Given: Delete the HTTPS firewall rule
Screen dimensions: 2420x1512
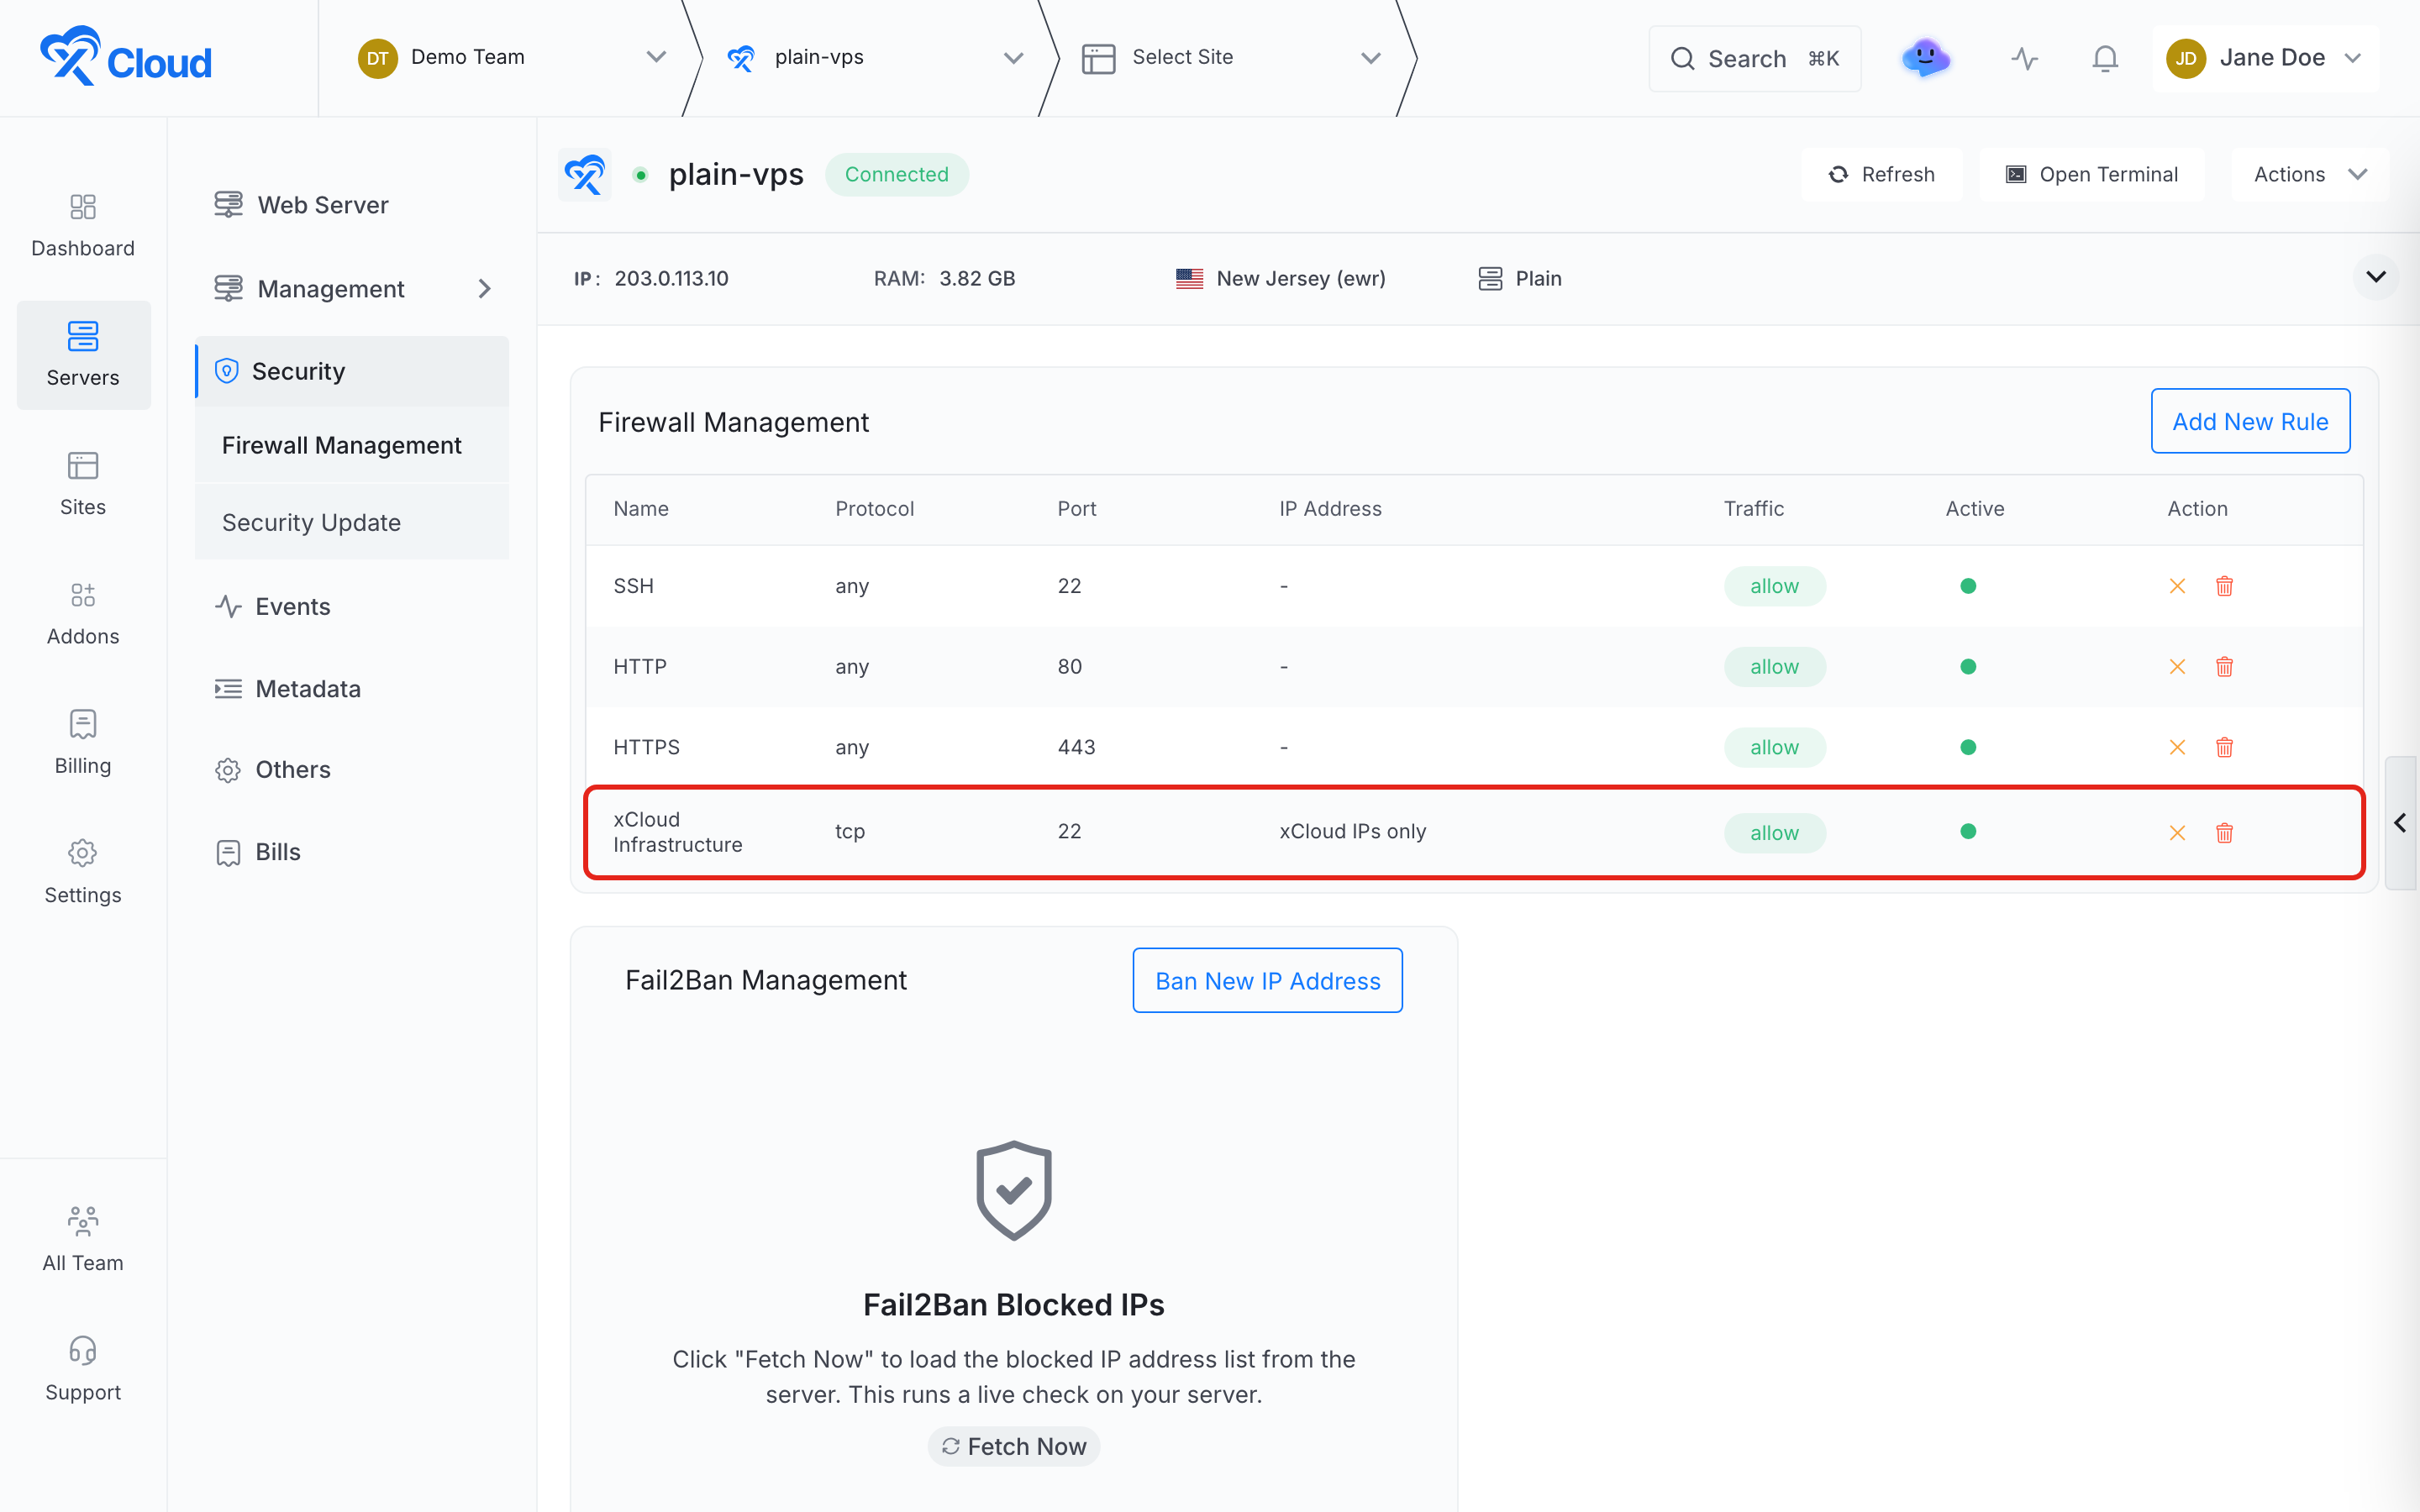Looking at the screenshot, I should (2224, 747).
